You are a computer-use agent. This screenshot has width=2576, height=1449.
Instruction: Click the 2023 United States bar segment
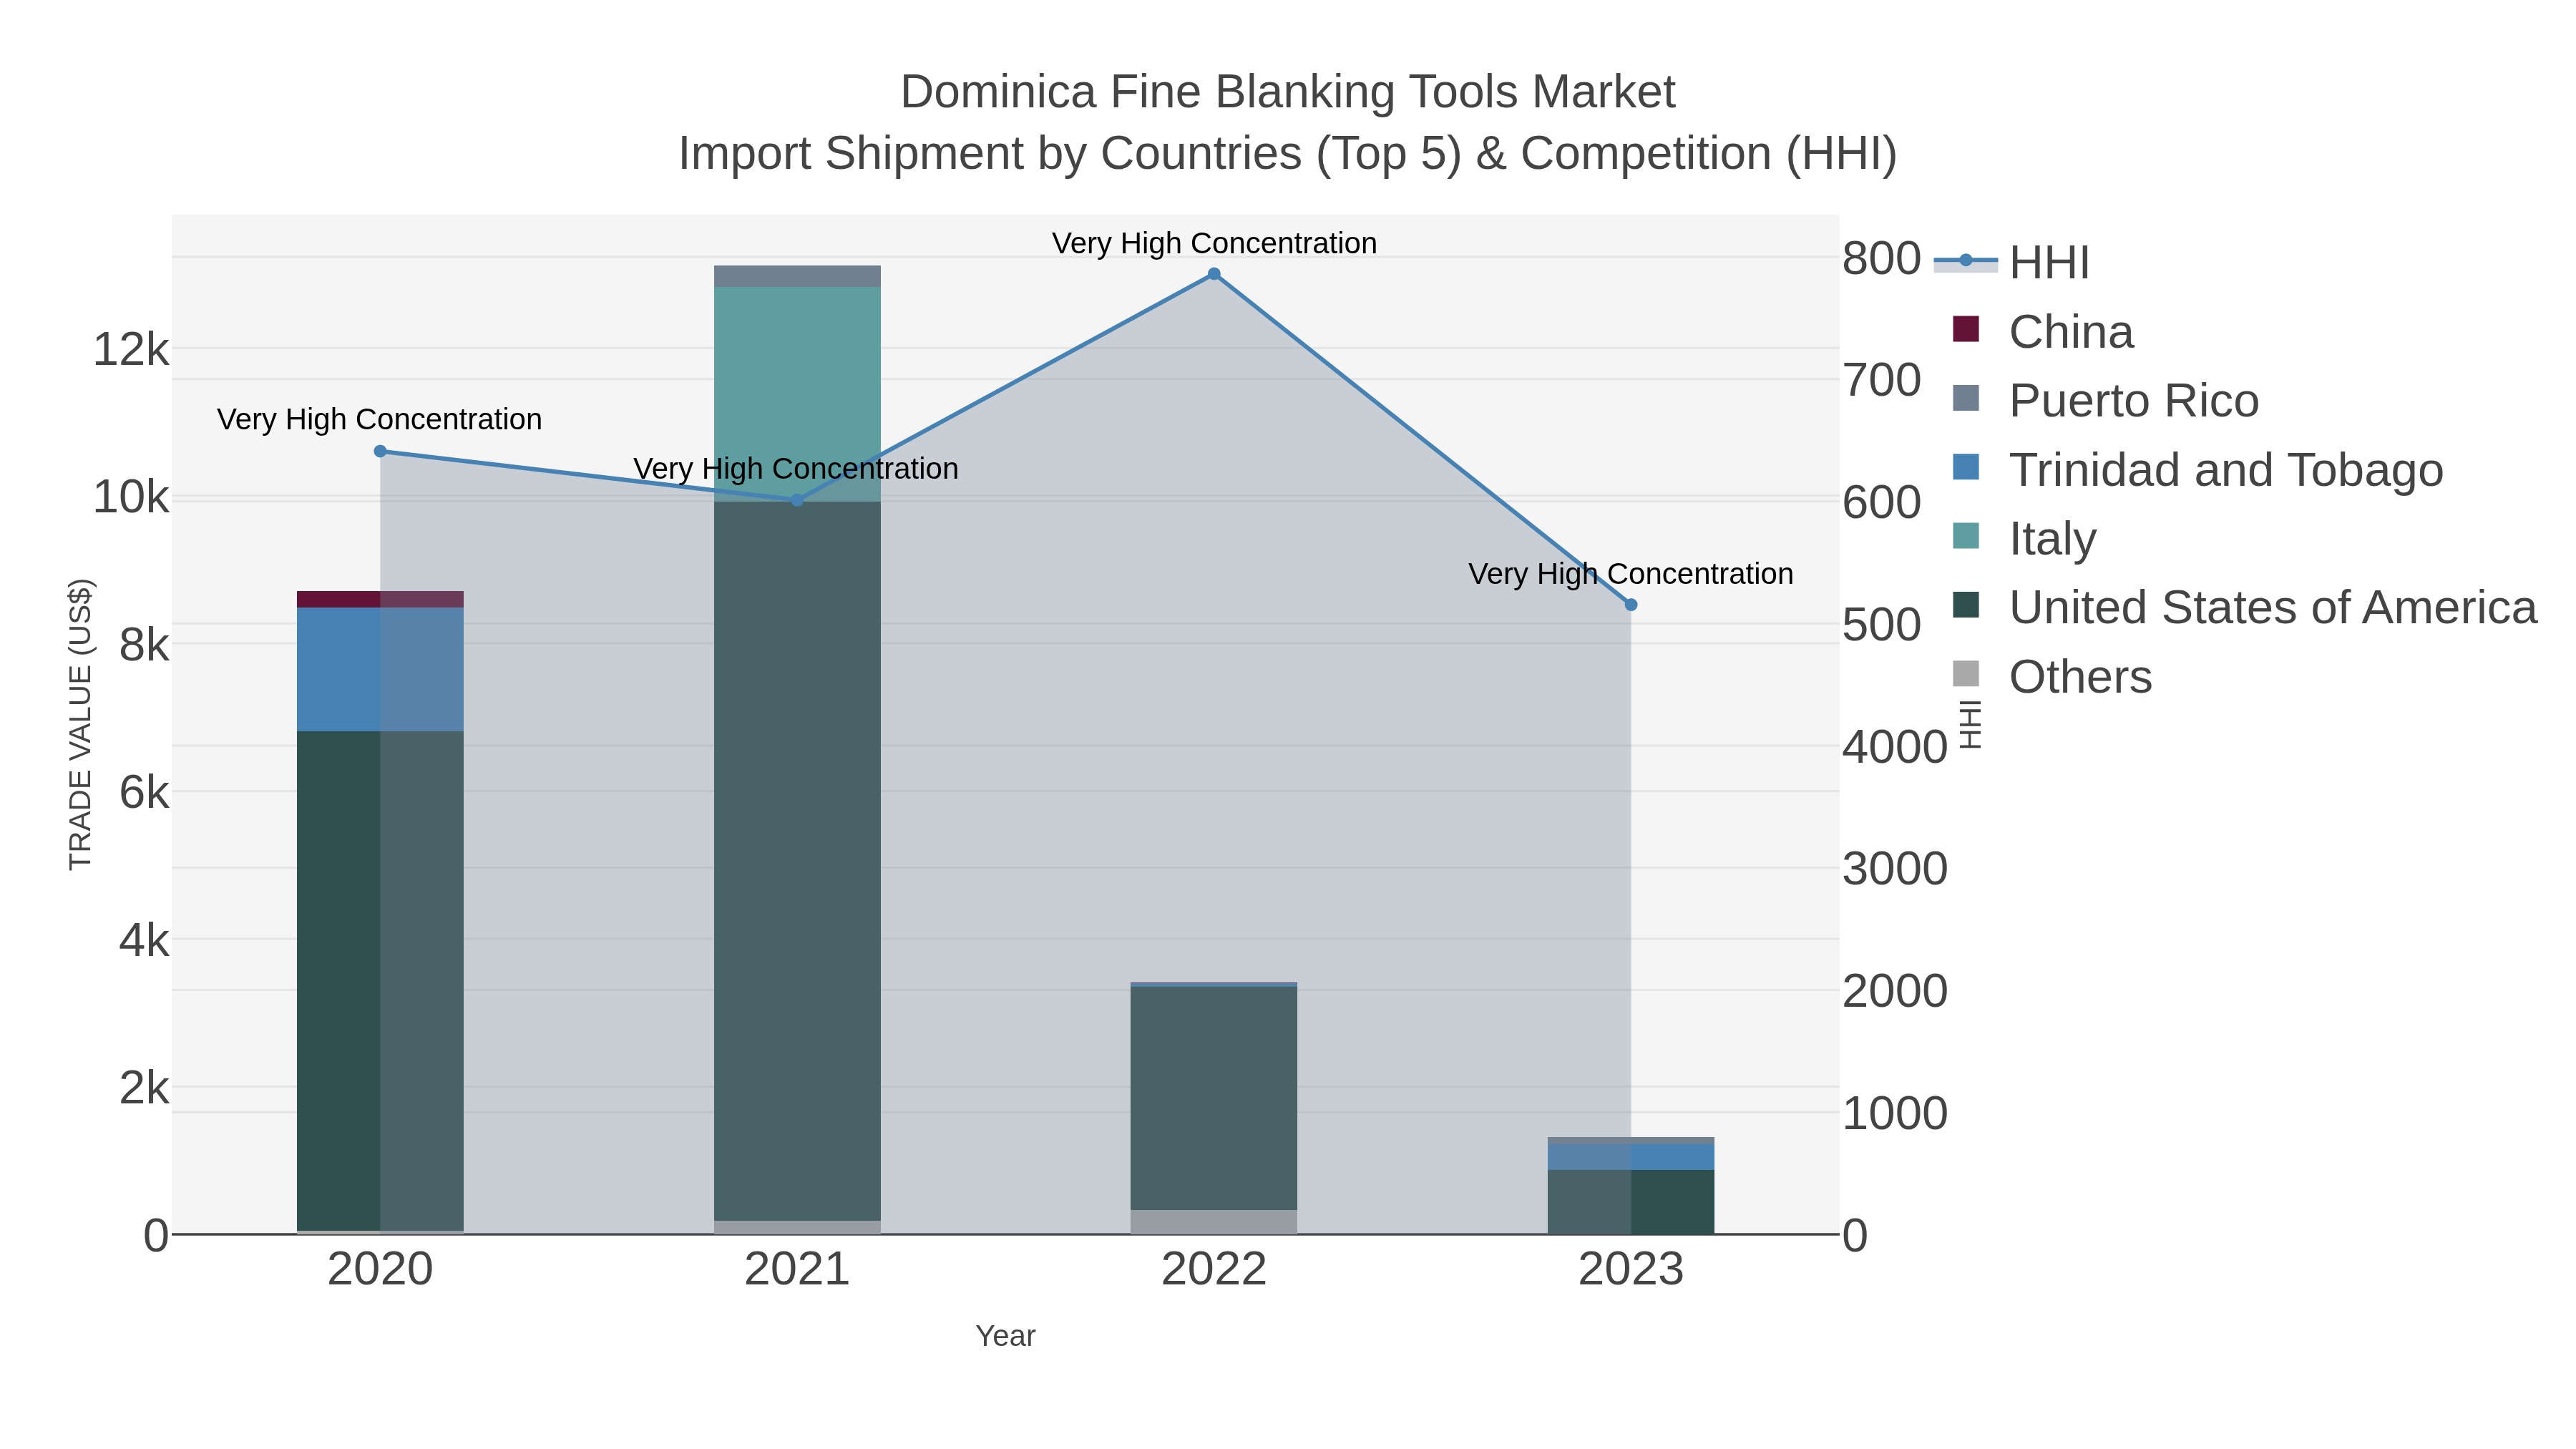point(1631,1202)
